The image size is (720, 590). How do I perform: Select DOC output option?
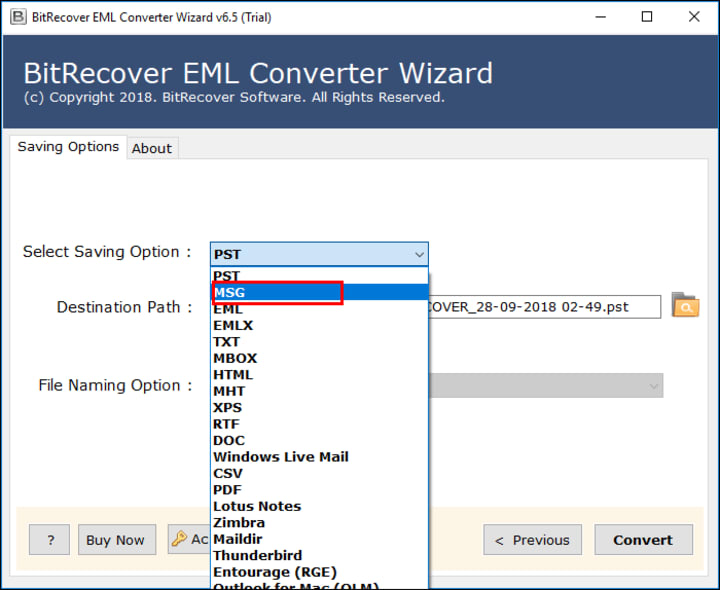click(319, 440)
